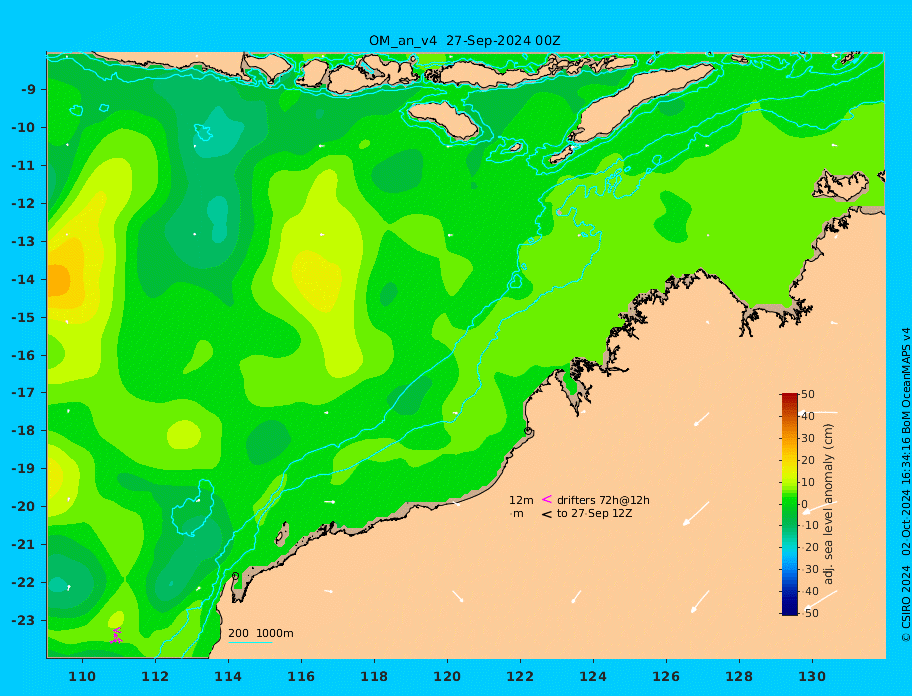Click the magenta drifter track near 111E

point(116,635)
